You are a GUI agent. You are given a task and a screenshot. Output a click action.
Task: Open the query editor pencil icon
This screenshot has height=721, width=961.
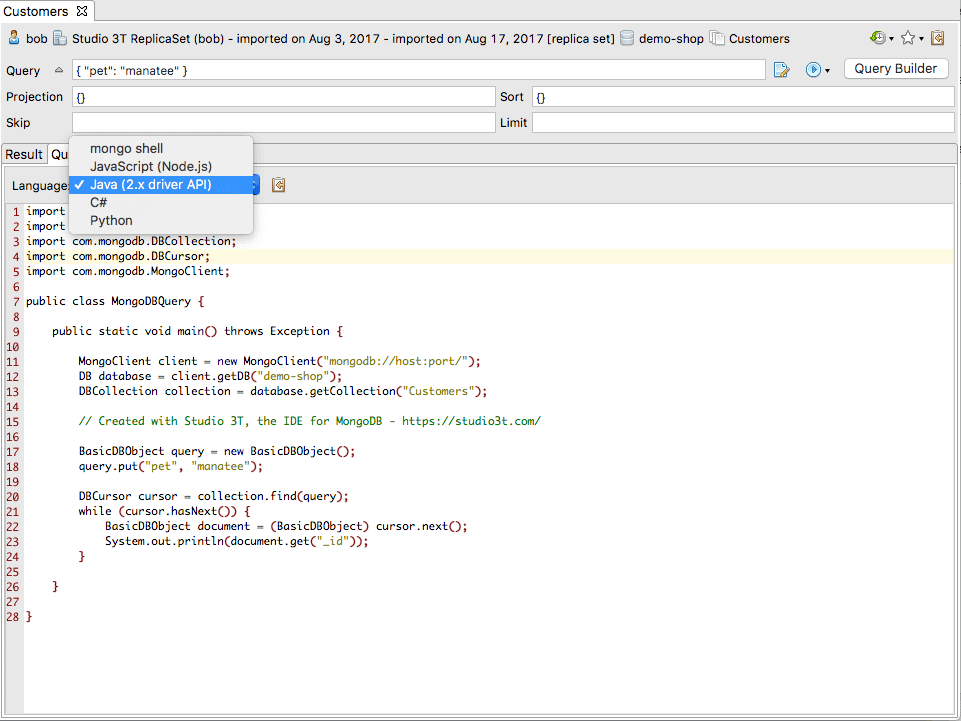[x=782, y=70]
